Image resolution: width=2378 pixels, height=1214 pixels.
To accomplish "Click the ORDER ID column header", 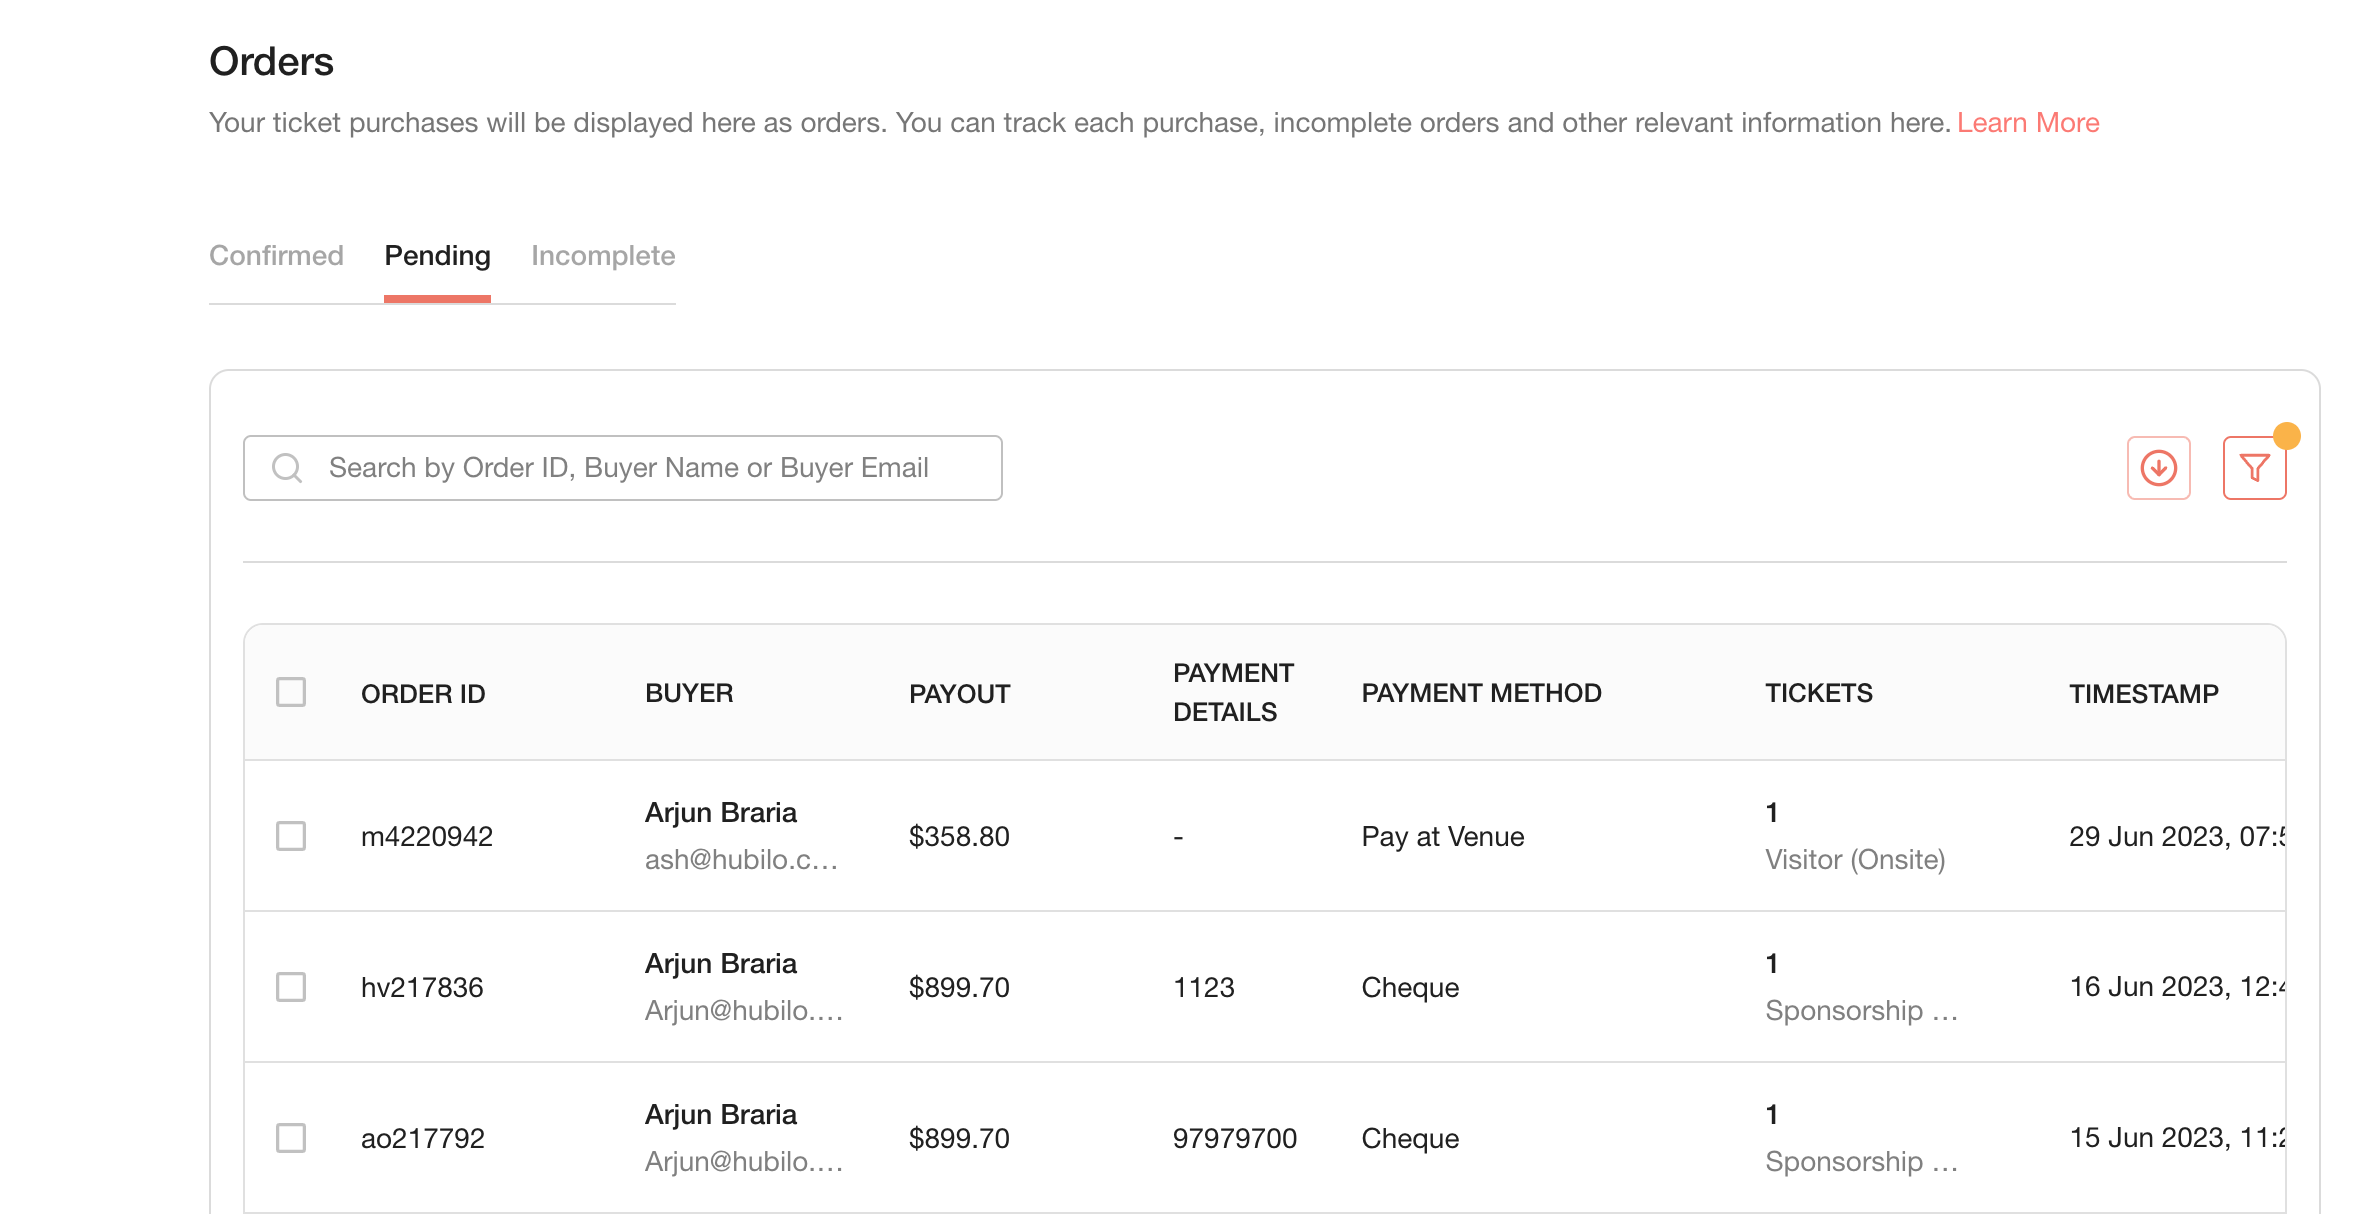I will coord(423,694).
